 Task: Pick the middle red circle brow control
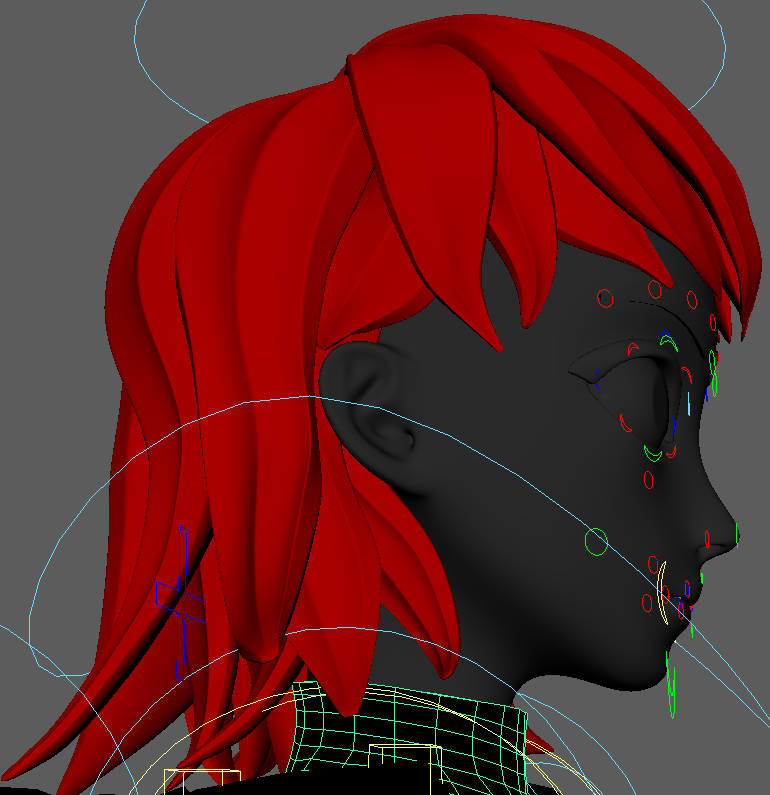[x=654, y=290]
